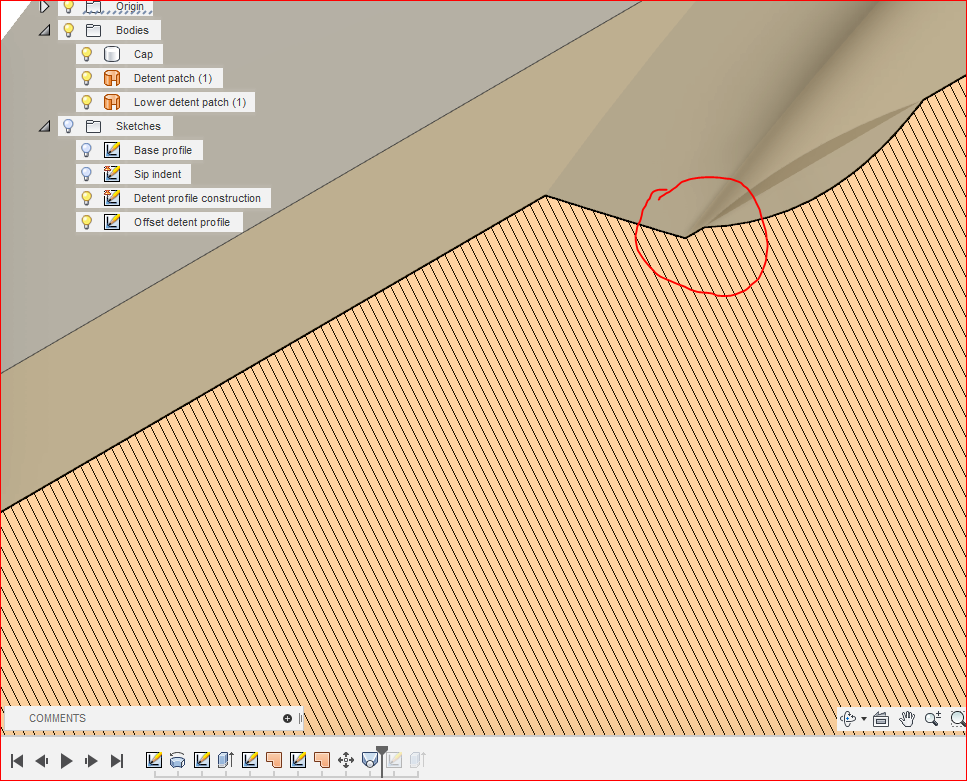Select the active Extrude feature in timeline
The image size is (967, 781).
[226, 759]
